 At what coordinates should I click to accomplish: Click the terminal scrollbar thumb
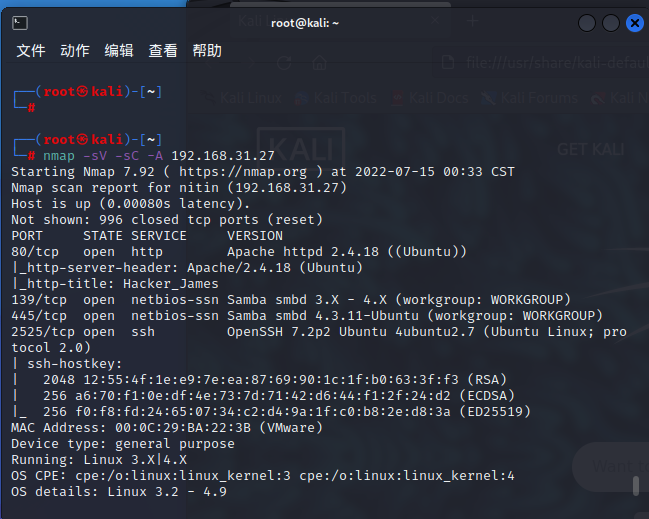coord(636,485)
